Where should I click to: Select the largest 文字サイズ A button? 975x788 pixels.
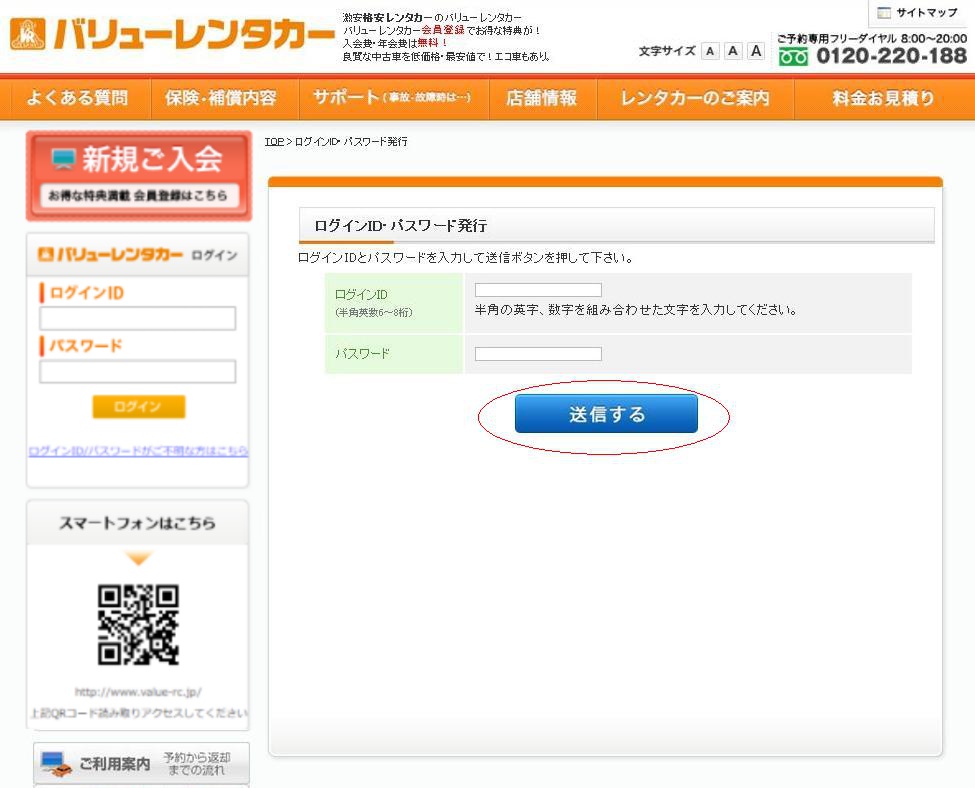756,51
